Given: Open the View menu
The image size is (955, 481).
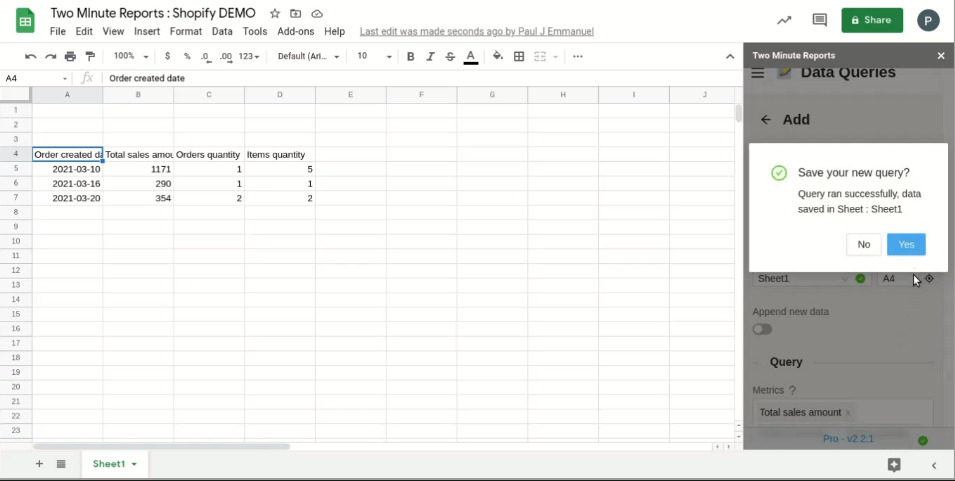Looking at the screenshot, I should [x=113, y=31].
